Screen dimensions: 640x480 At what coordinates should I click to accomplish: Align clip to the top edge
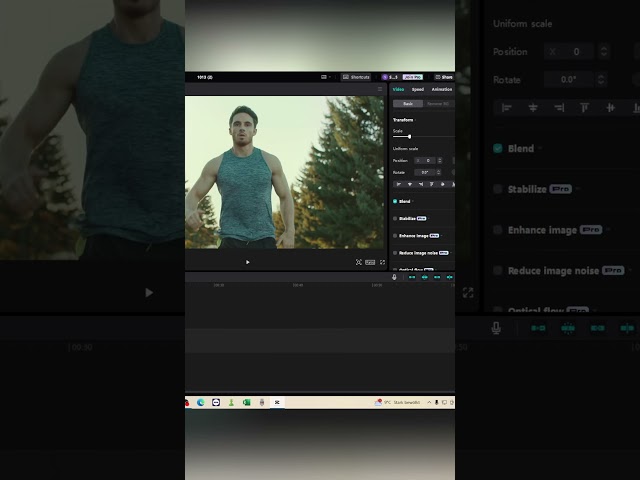point(431,184)
